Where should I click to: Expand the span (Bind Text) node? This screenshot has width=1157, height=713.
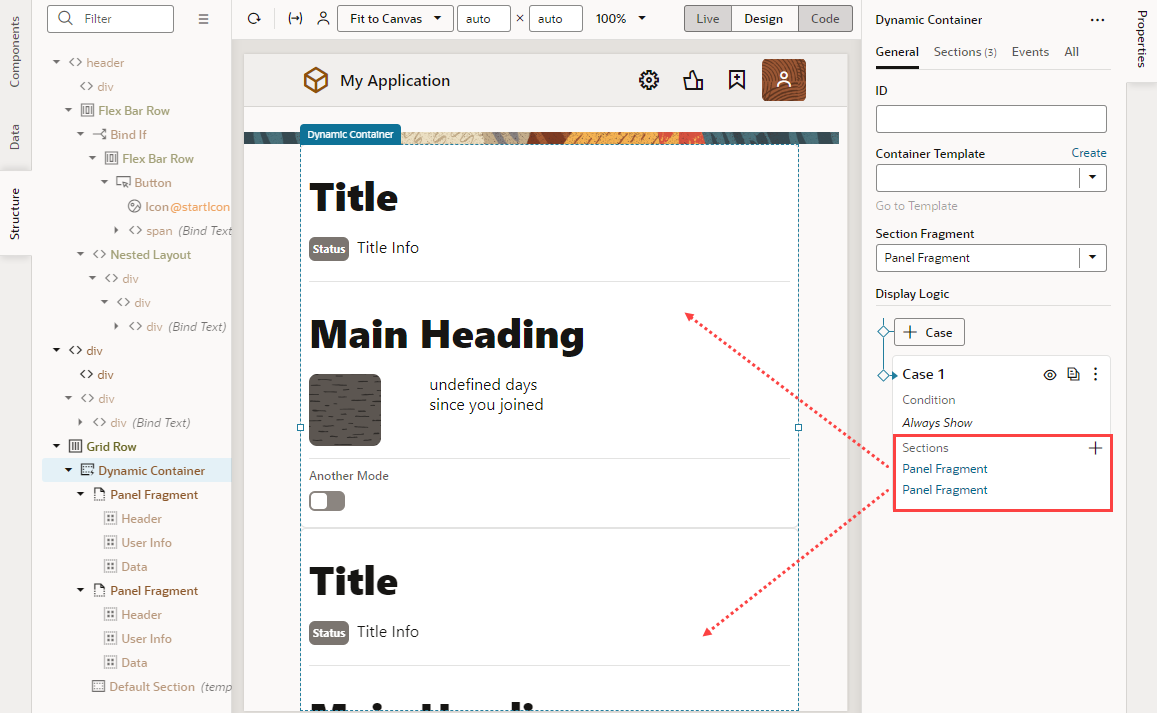tap(116, 230)
